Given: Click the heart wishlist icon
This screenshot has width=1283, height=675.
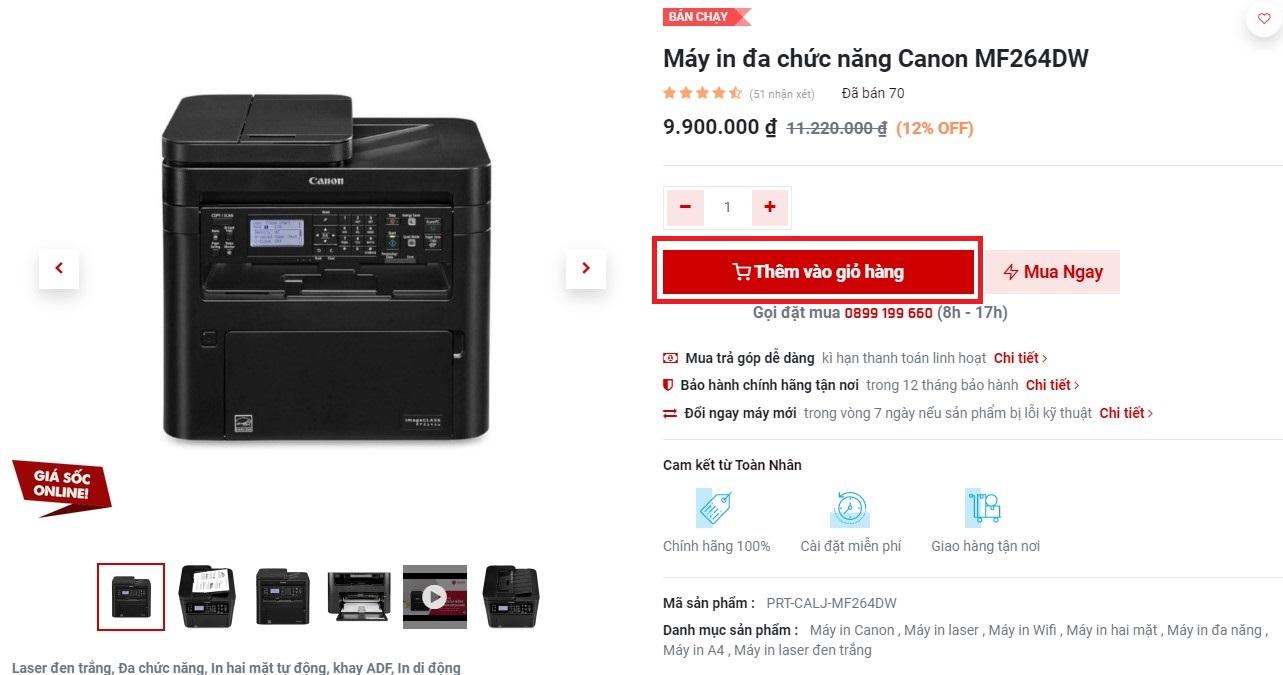Looking at the screenshot, I should point(1264,19).
